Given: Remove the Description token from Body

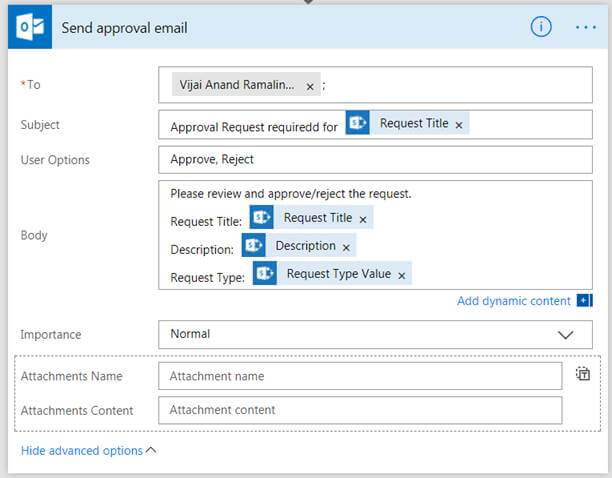Looking at the screenshot, I should [x=346, y=247].
